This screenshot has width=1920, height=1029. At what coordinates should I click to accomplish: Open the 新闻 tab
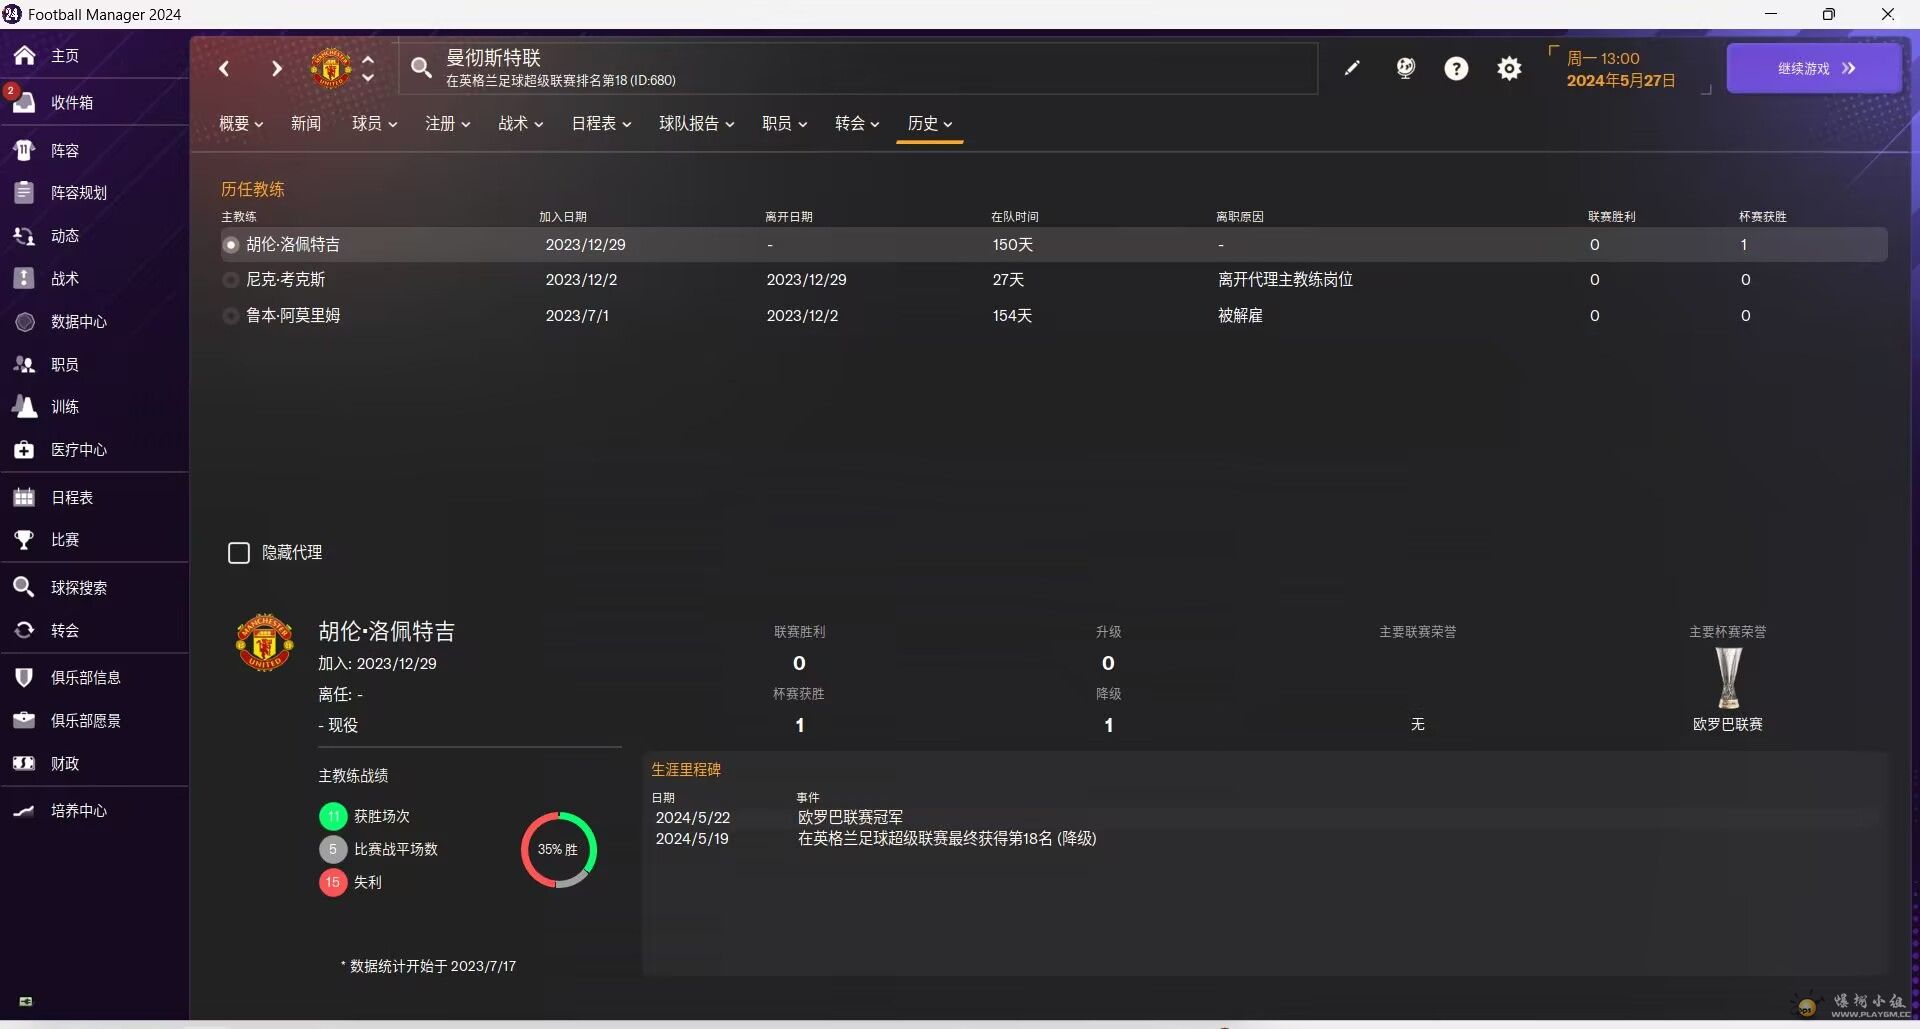coord(306,123)
